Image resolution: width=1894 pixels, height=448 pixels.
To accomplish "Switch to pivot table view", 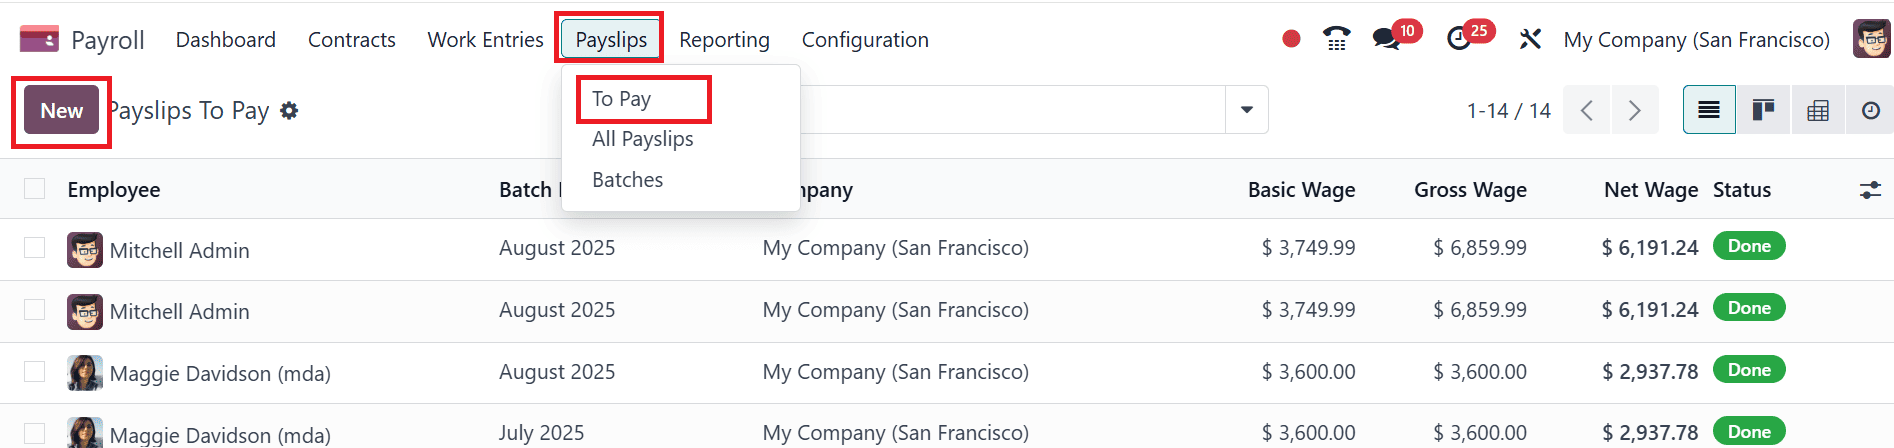I will (1817, 110).
